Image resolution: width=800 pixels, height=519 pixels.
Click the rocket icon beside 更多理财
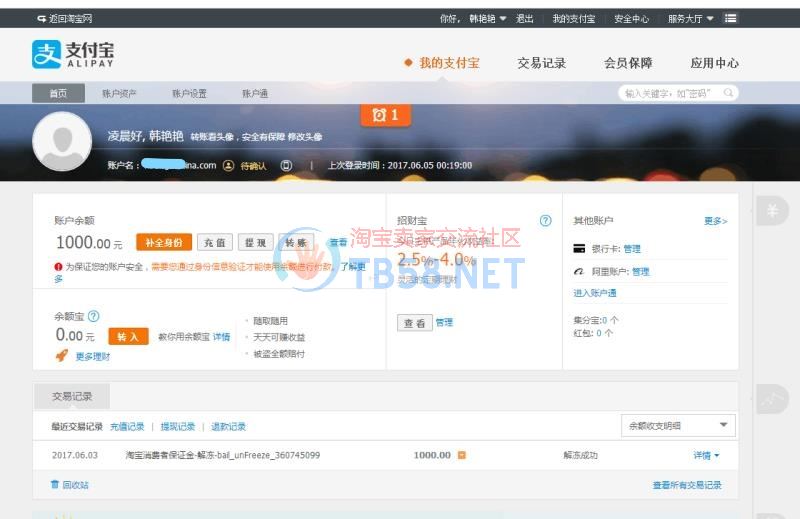coord(62,355)
